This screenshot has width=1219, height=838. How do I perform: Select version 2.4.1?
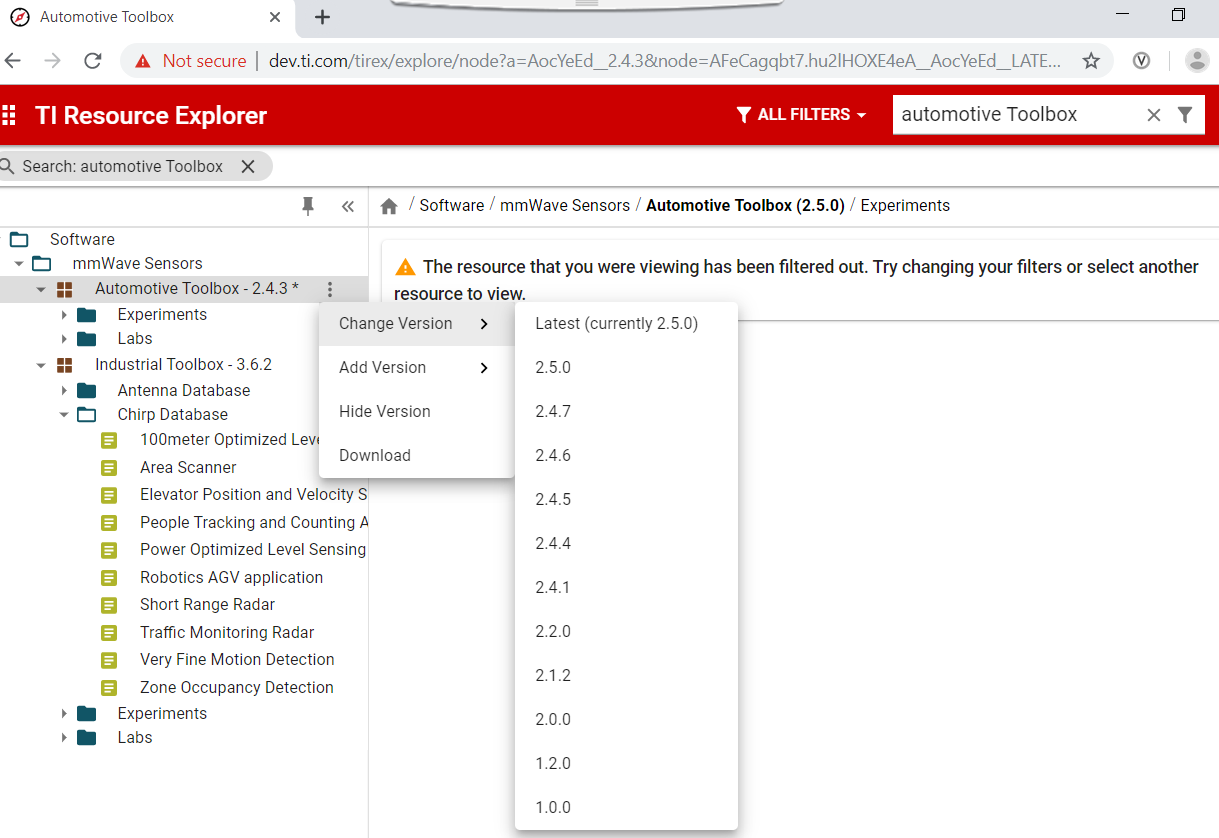click(626, 588)
